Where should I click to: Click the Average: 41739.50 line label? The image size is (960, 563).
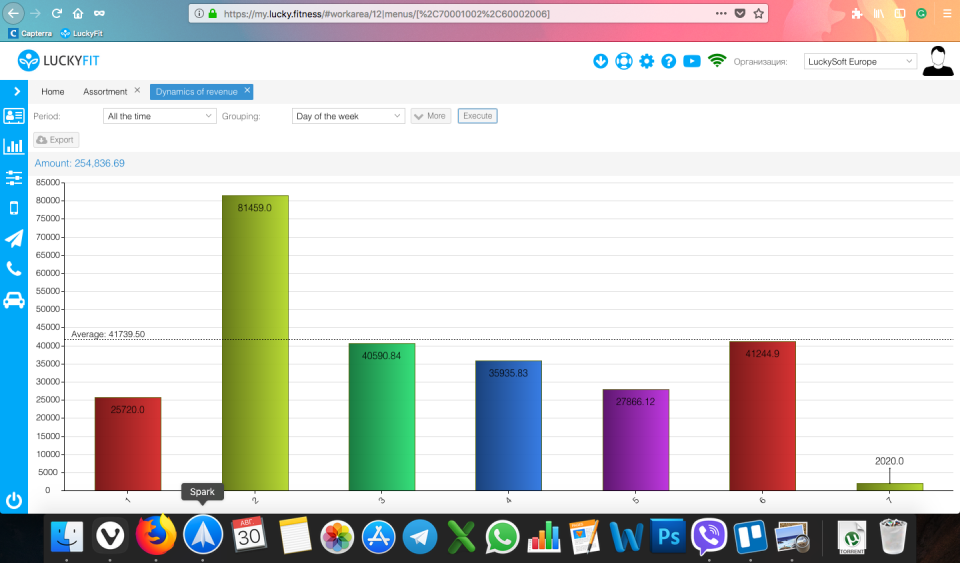(x=108, y=334)
